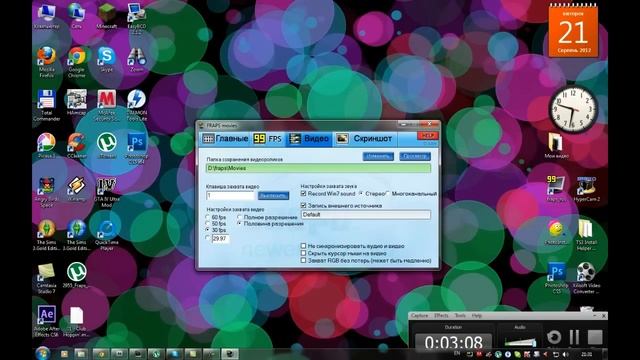Select the Видео tab in Fraps
Screen dimensions: 640x360
pyautogui.click(x=309, y=139)
